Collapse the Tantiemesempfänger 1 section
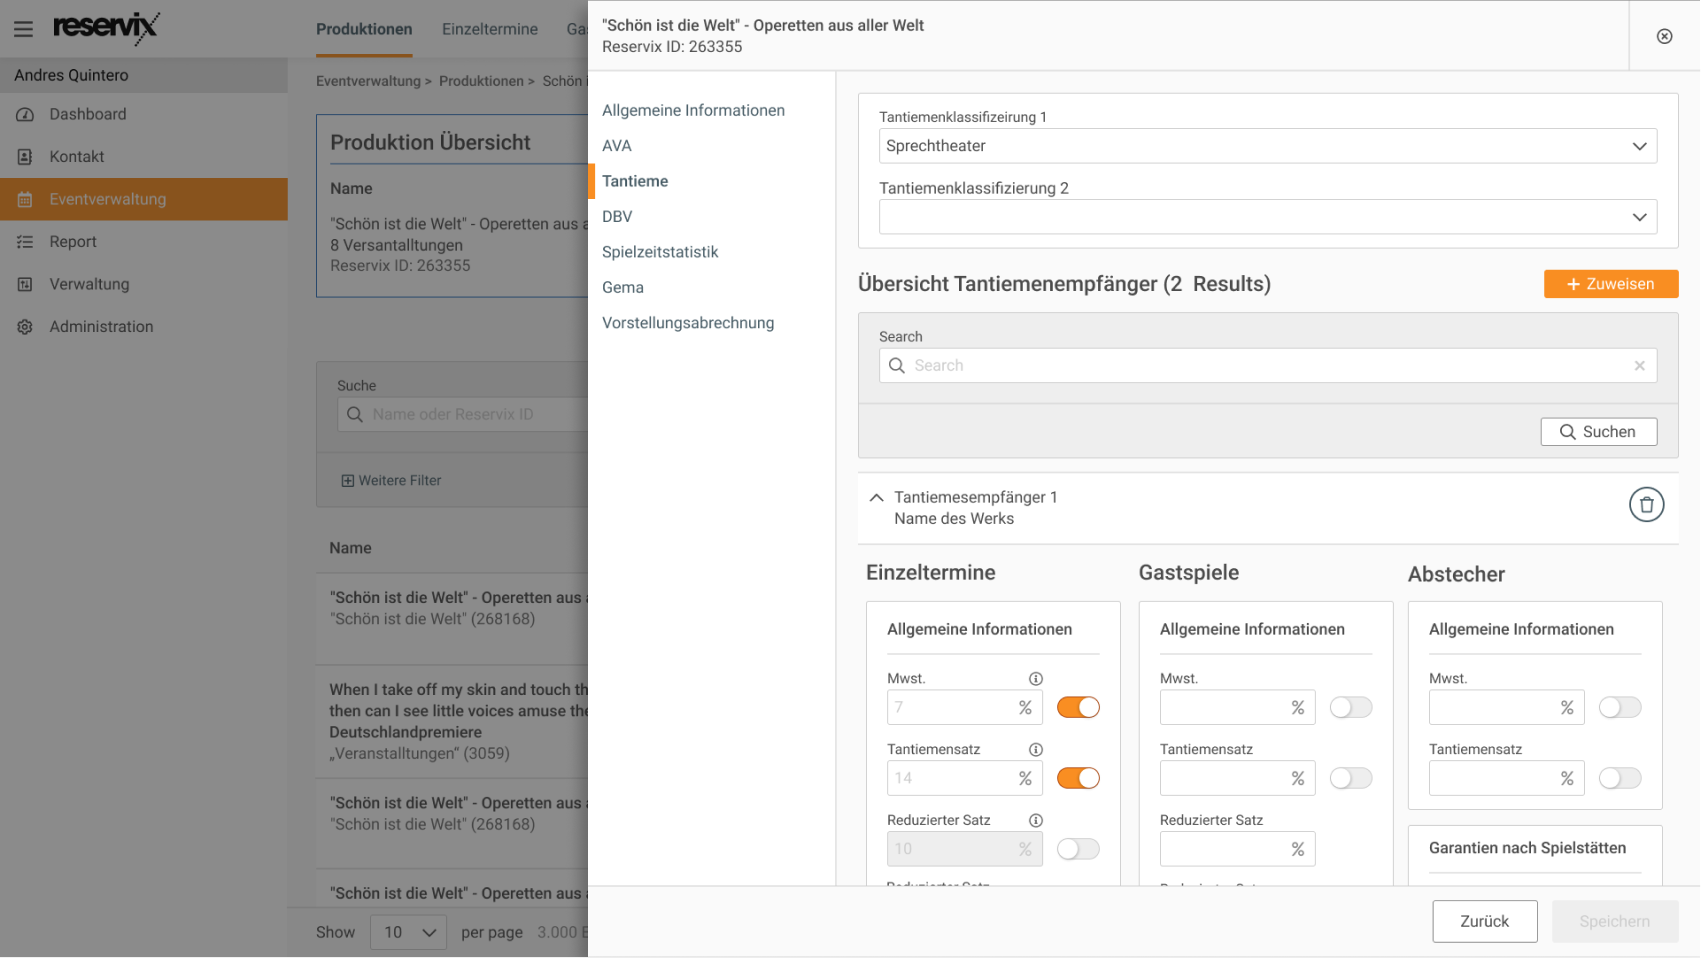This screenshot has width=1701, height=958. click(x=876, y=498)
